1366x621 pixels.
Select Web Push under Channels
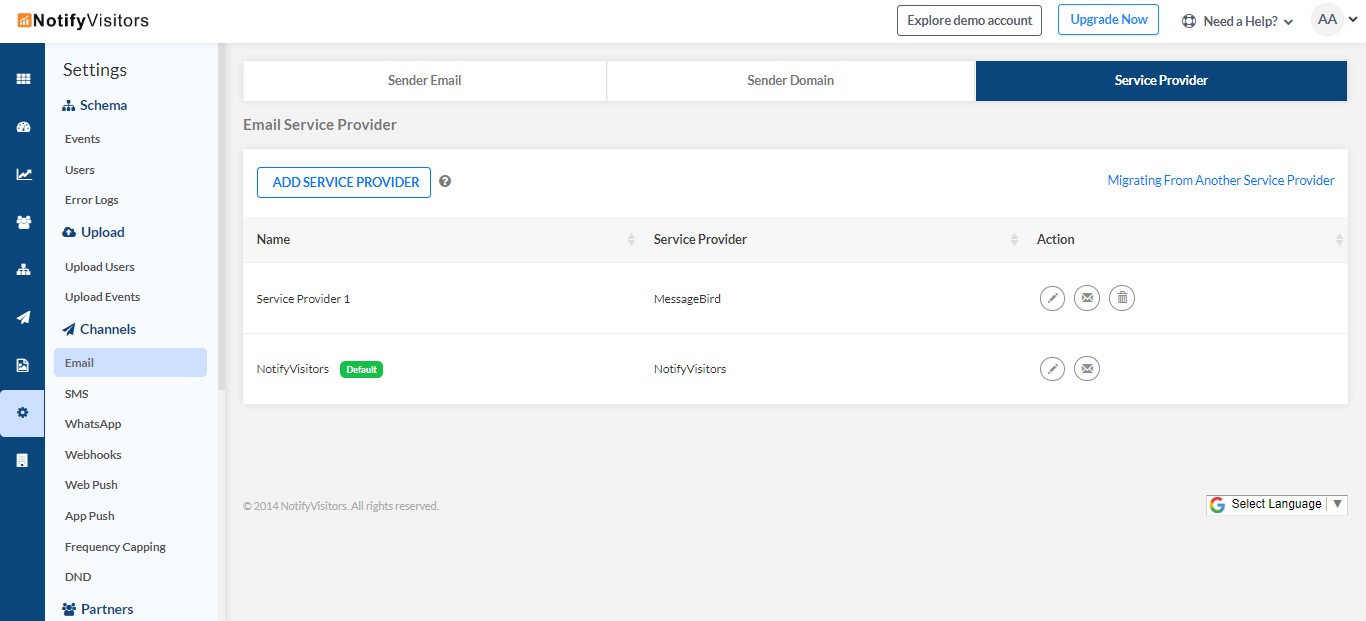[91, 485]
